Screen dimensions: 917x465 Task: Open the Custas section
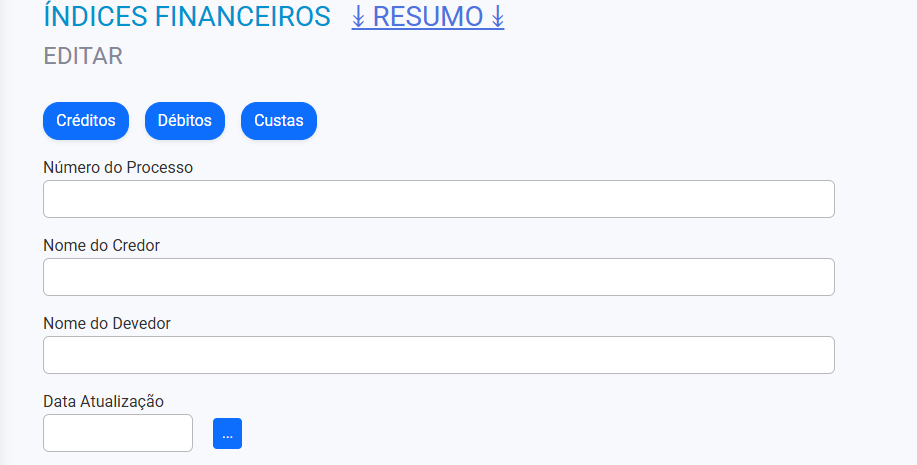click(279, 121)
